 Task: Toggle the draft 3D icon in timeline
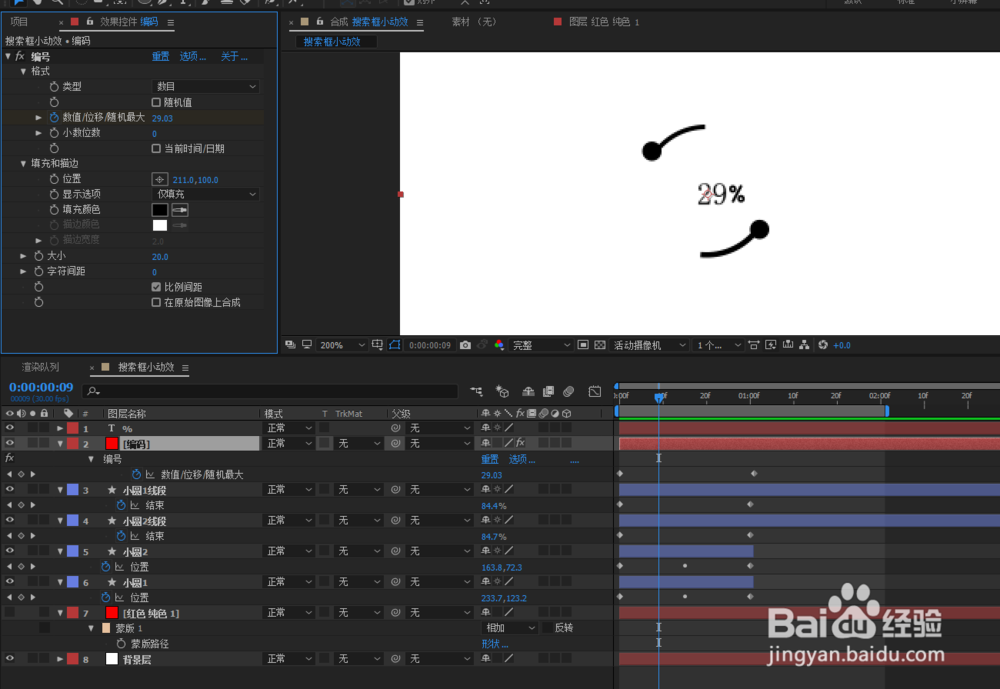503,391
